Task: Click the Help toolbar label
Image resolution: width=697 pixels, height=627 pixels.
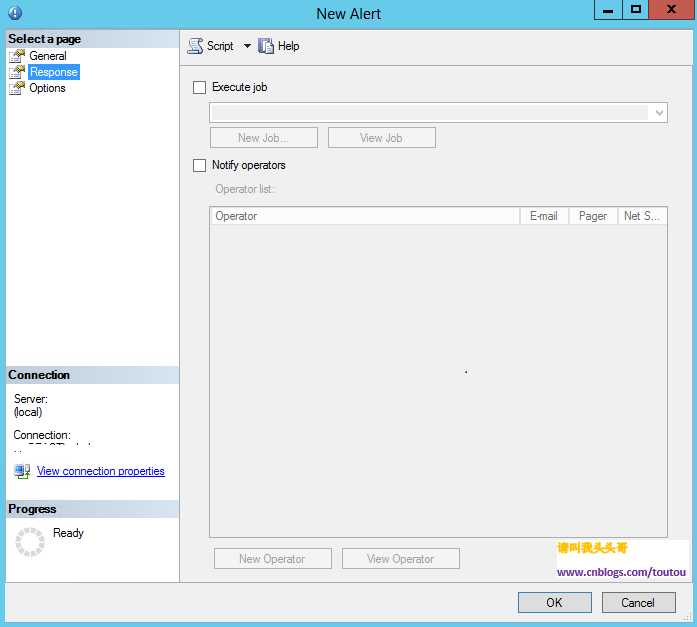Action: 288,46
